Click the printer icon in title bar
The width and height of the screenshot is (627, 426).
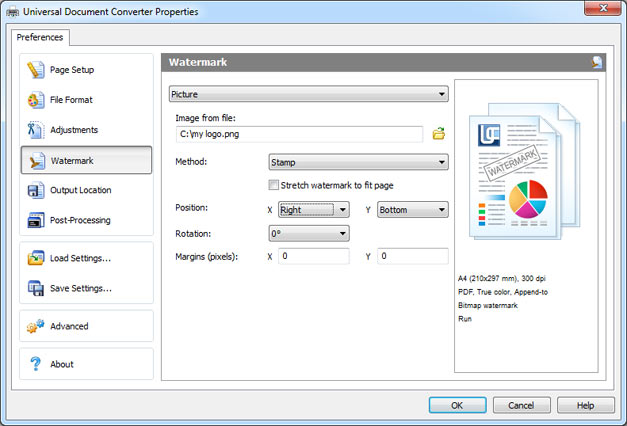(x=12, y=12)
